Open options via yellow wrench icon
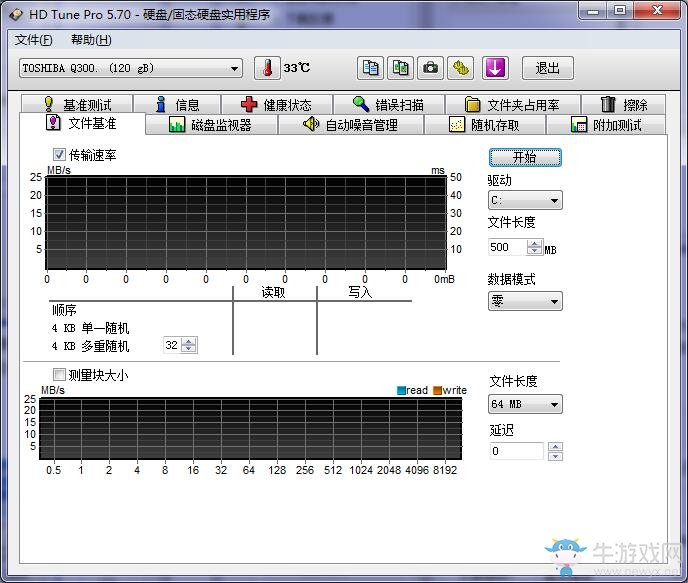This screenshot has height=583, width=688. [460, 68]
